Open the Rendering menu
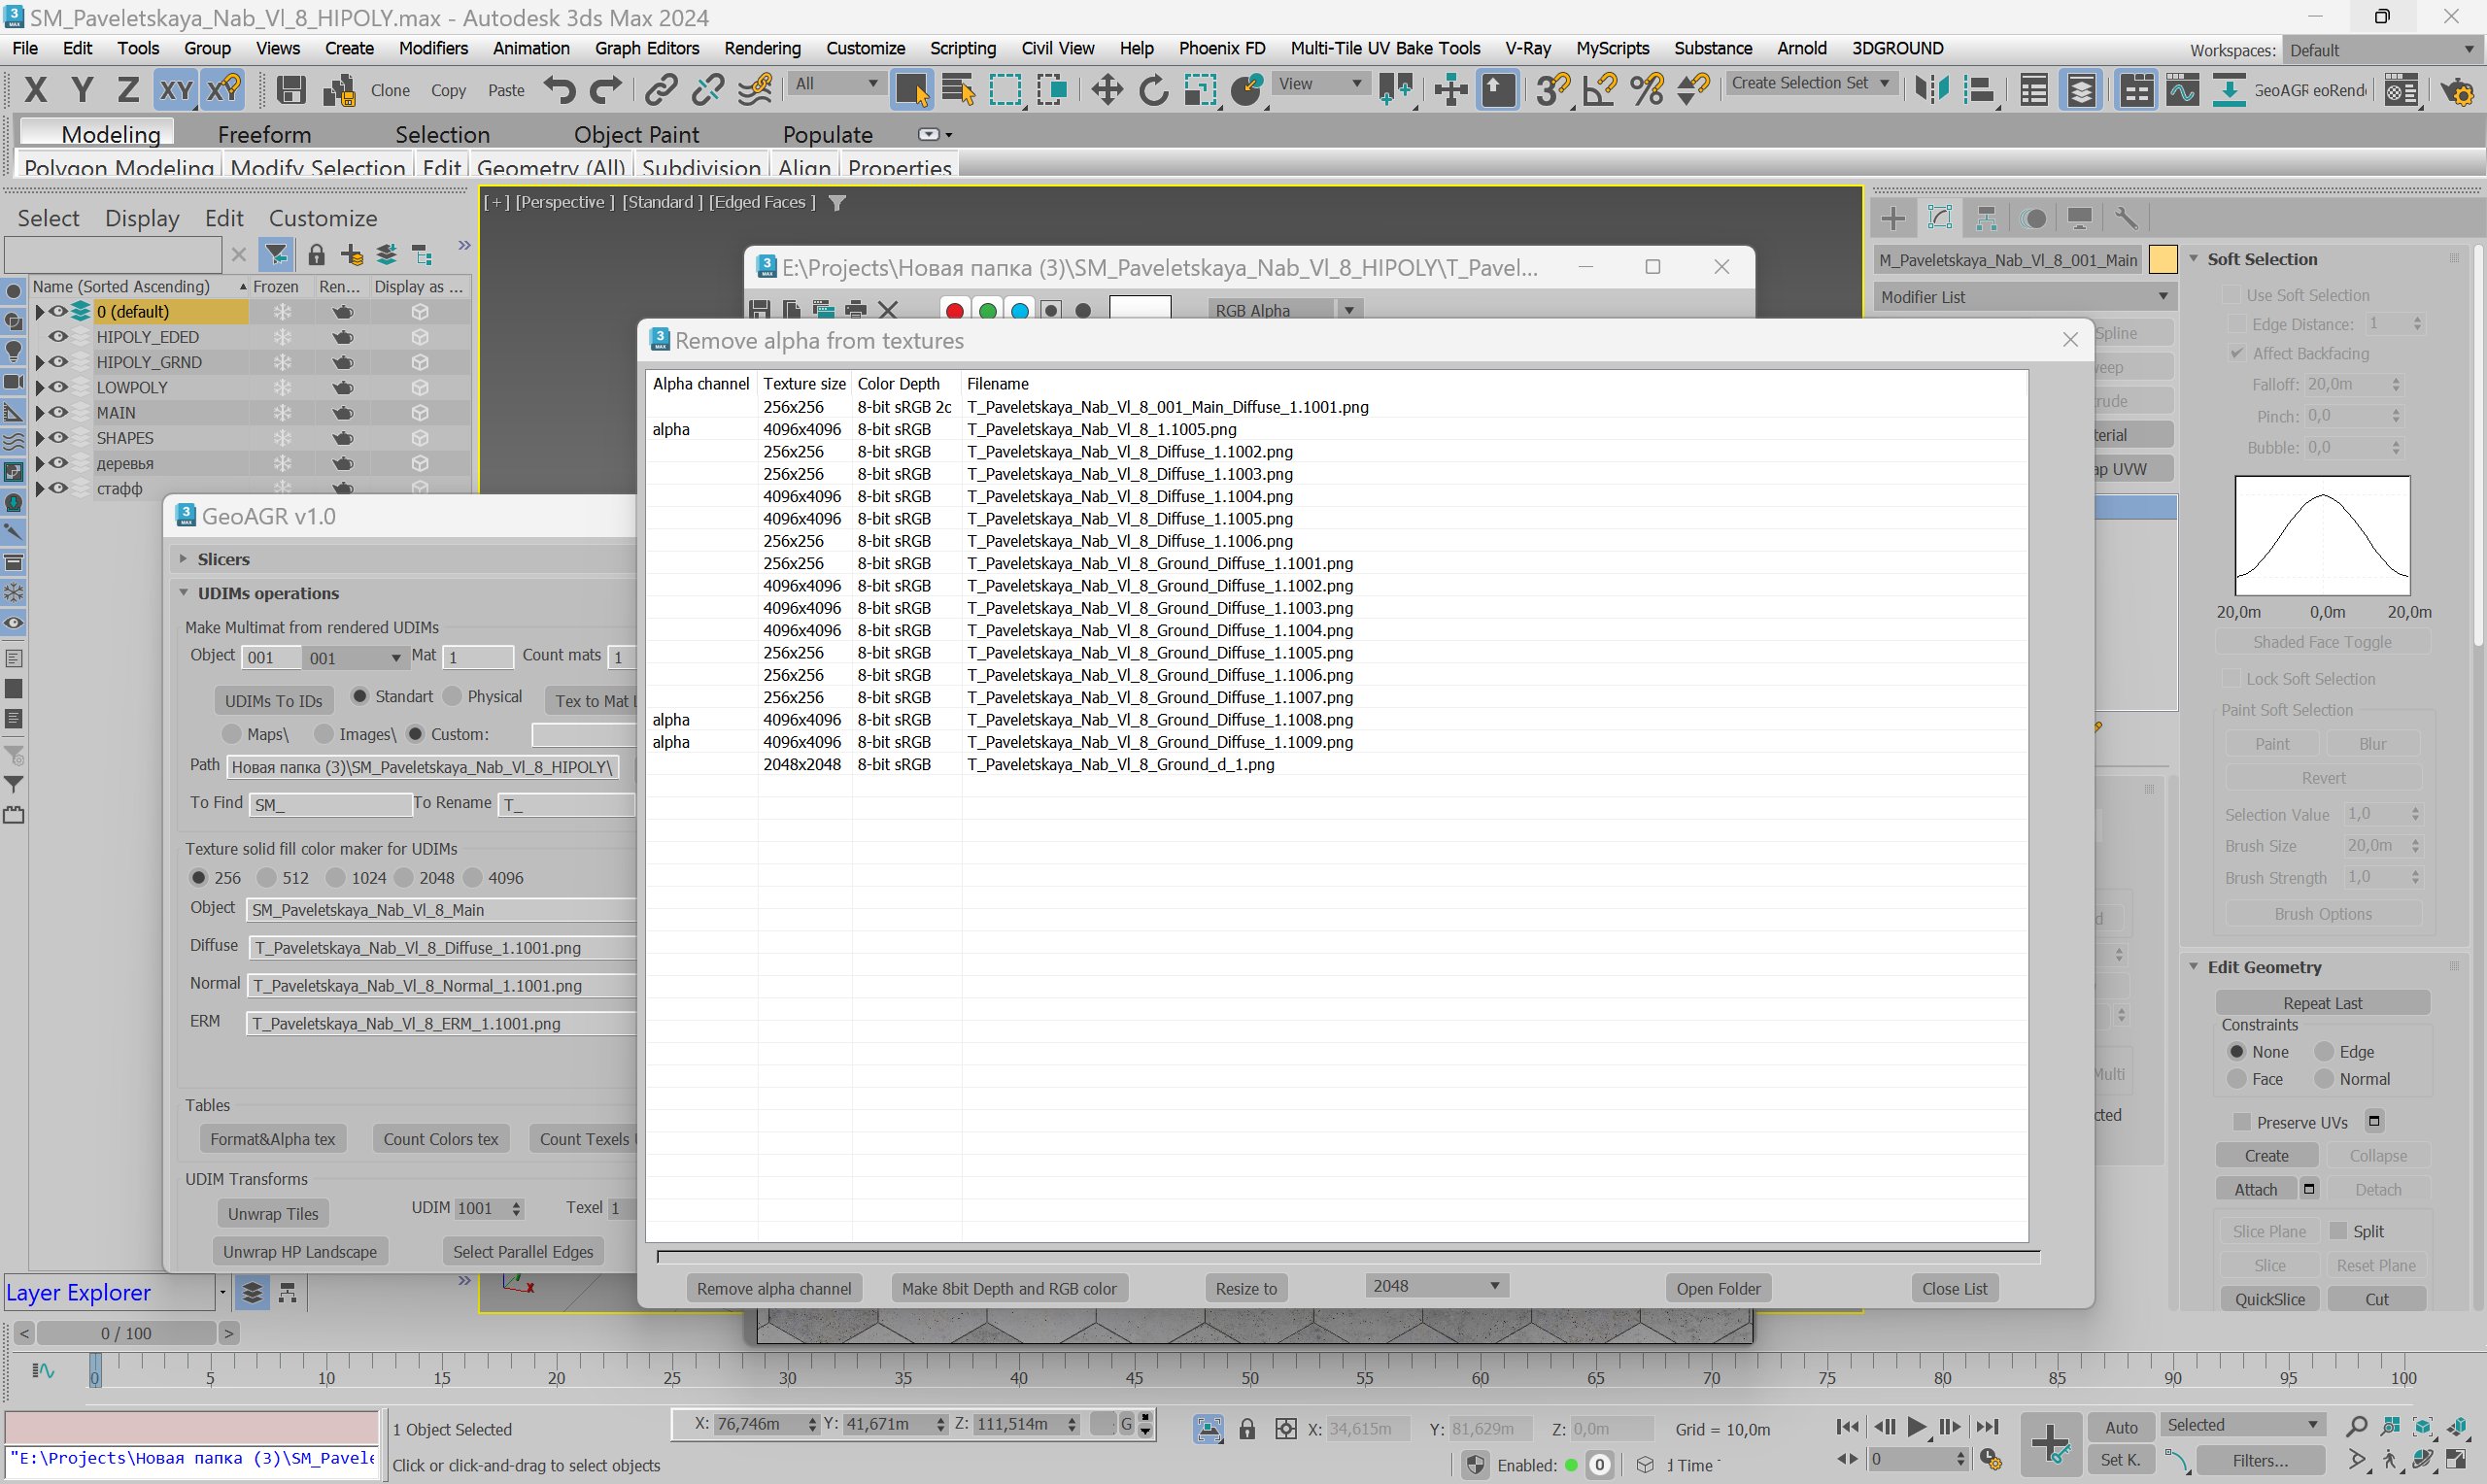The image size is (2487, 1484). [x=762, y=48]
